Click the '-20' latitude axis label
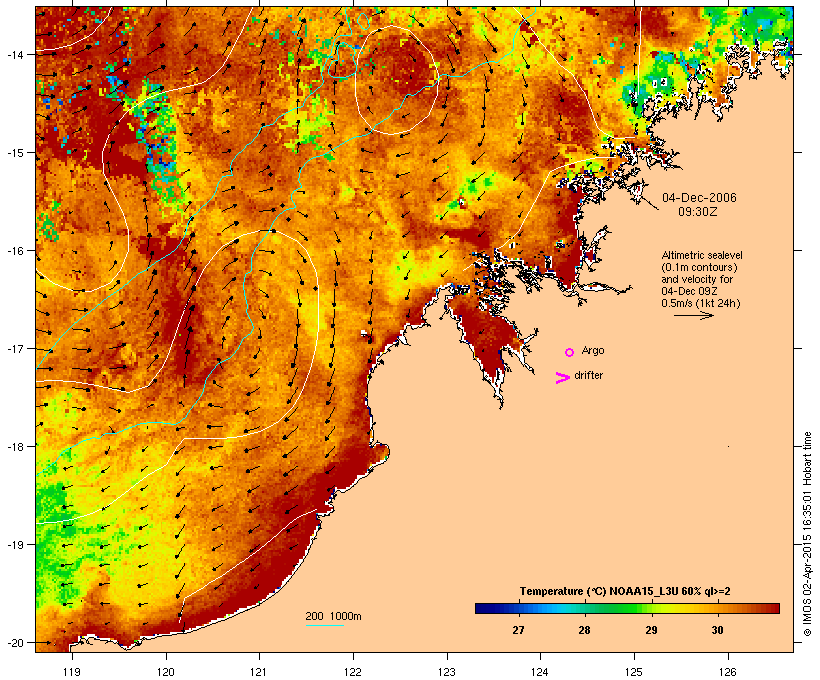 (x=14, y=643)
